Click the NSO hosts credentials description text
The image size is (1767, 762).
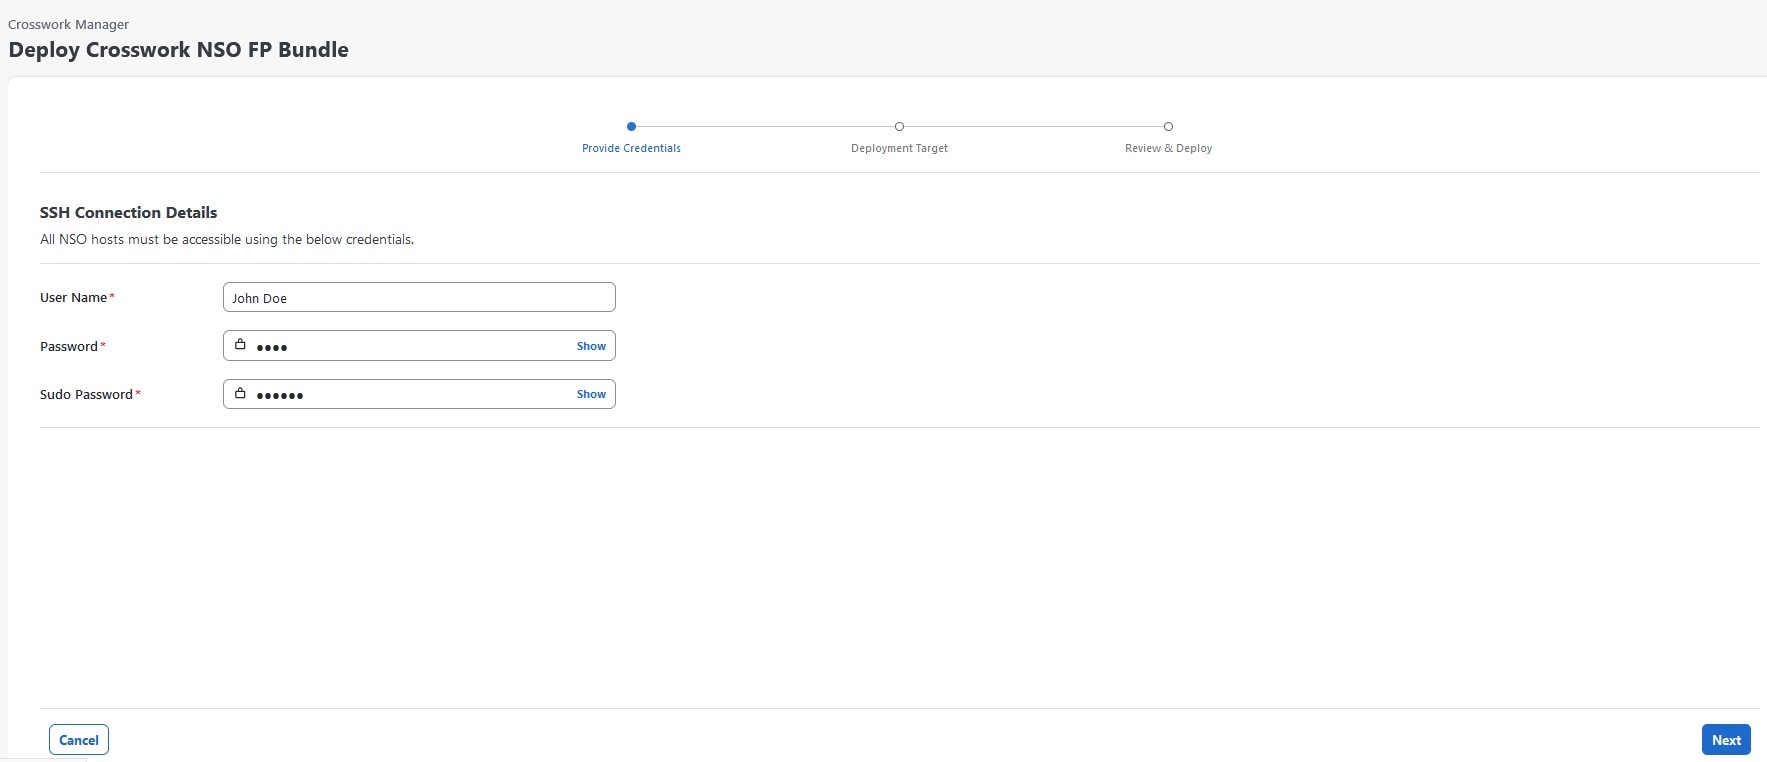pos(227,239)
